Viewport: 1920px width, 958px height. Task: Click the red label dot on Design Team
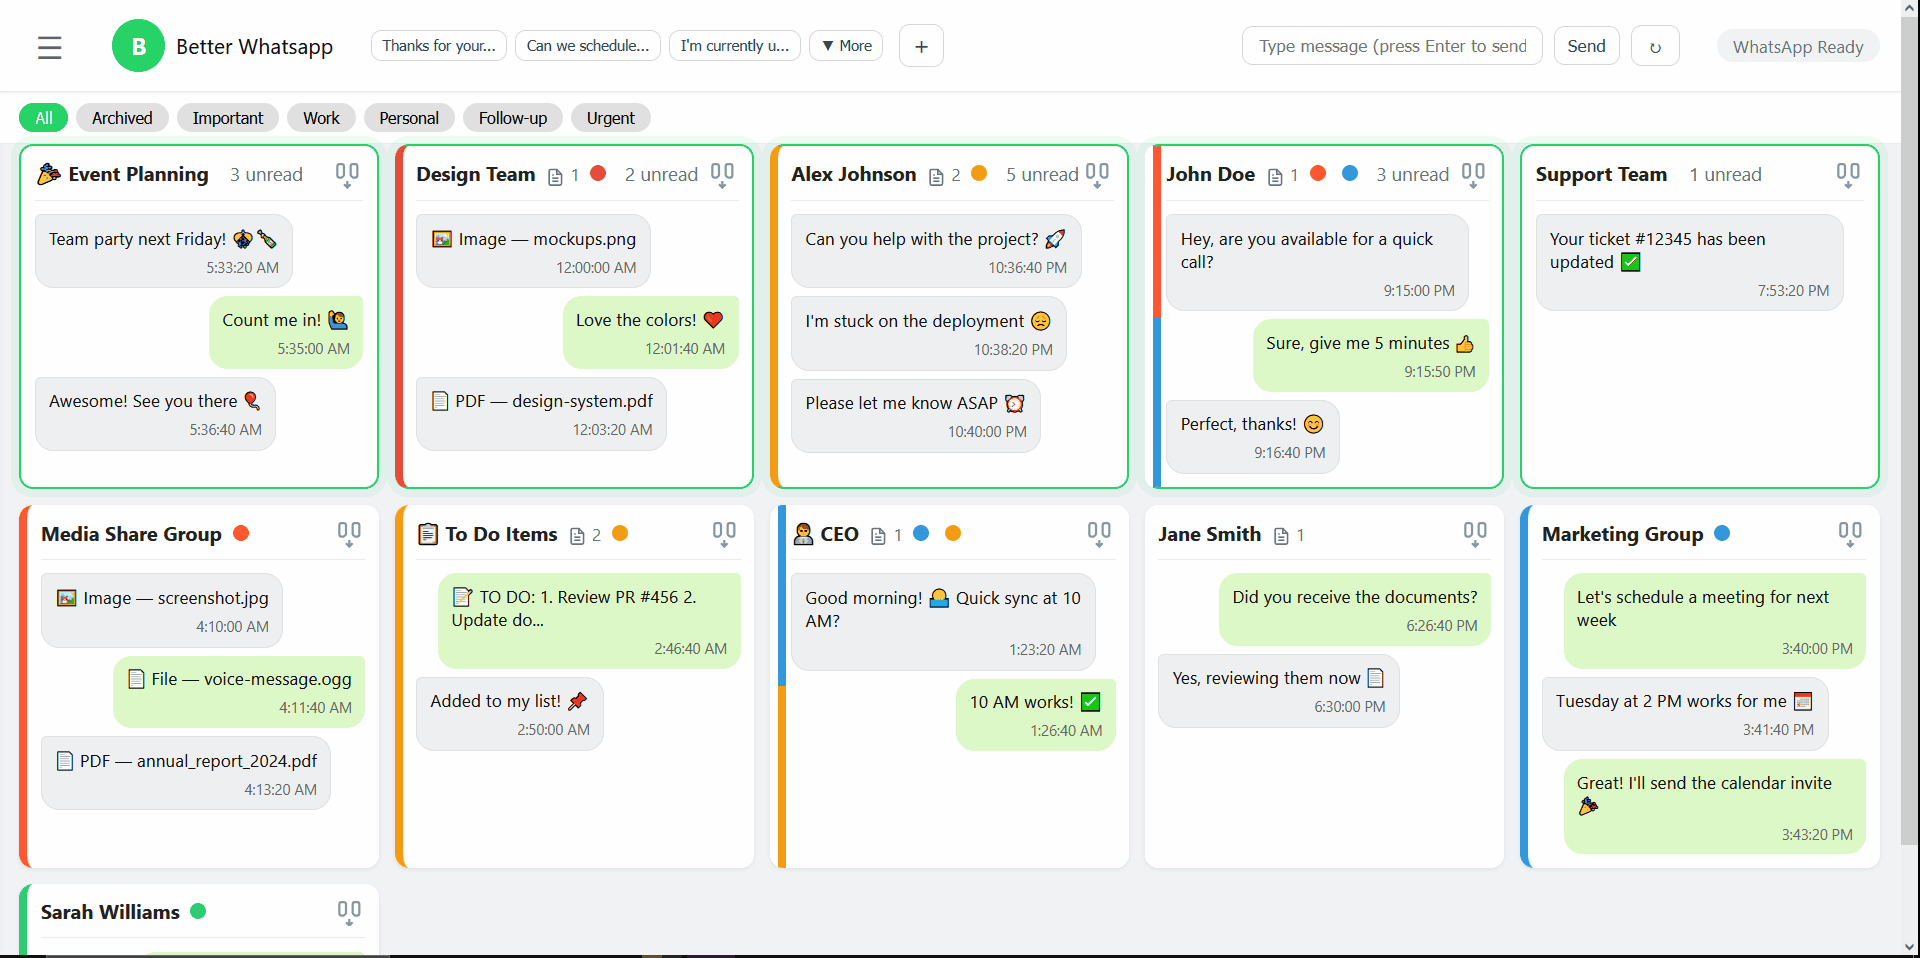pos(599,173)
